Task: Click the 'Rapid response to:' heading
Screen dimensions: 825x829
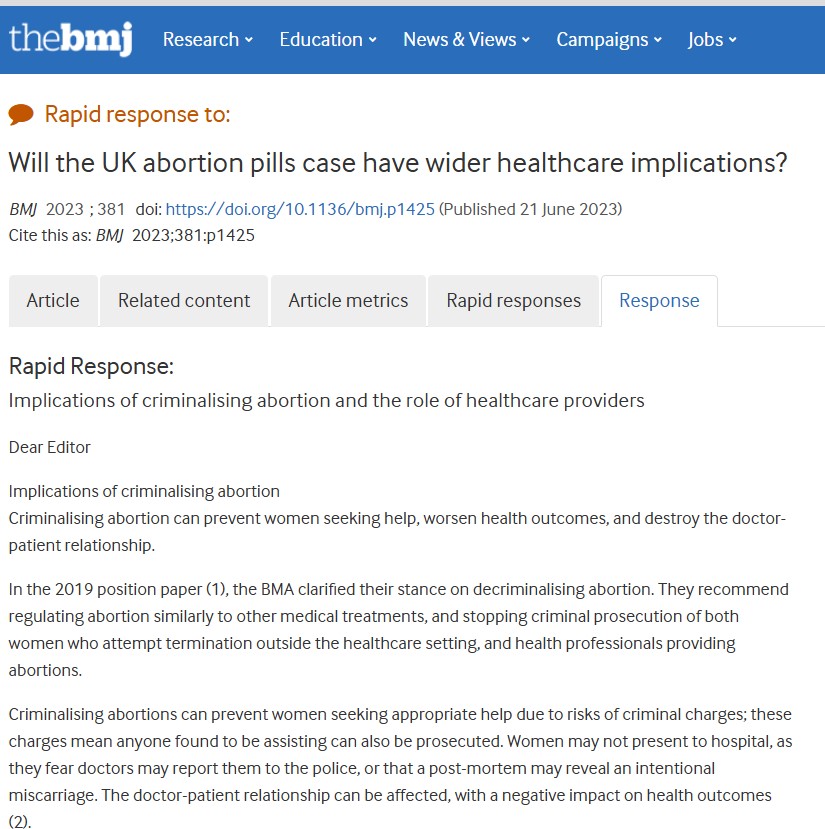Action: (x=137, y=115)
